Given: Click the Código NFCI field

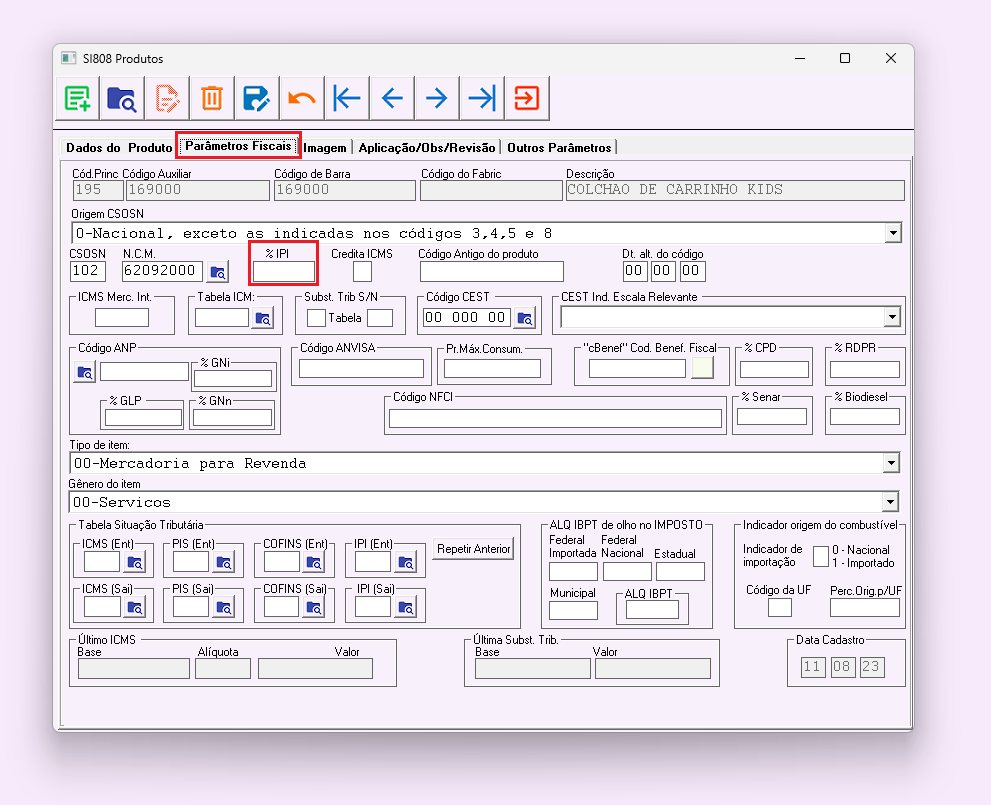Looking at the screenshot, I should click(556, 418).
